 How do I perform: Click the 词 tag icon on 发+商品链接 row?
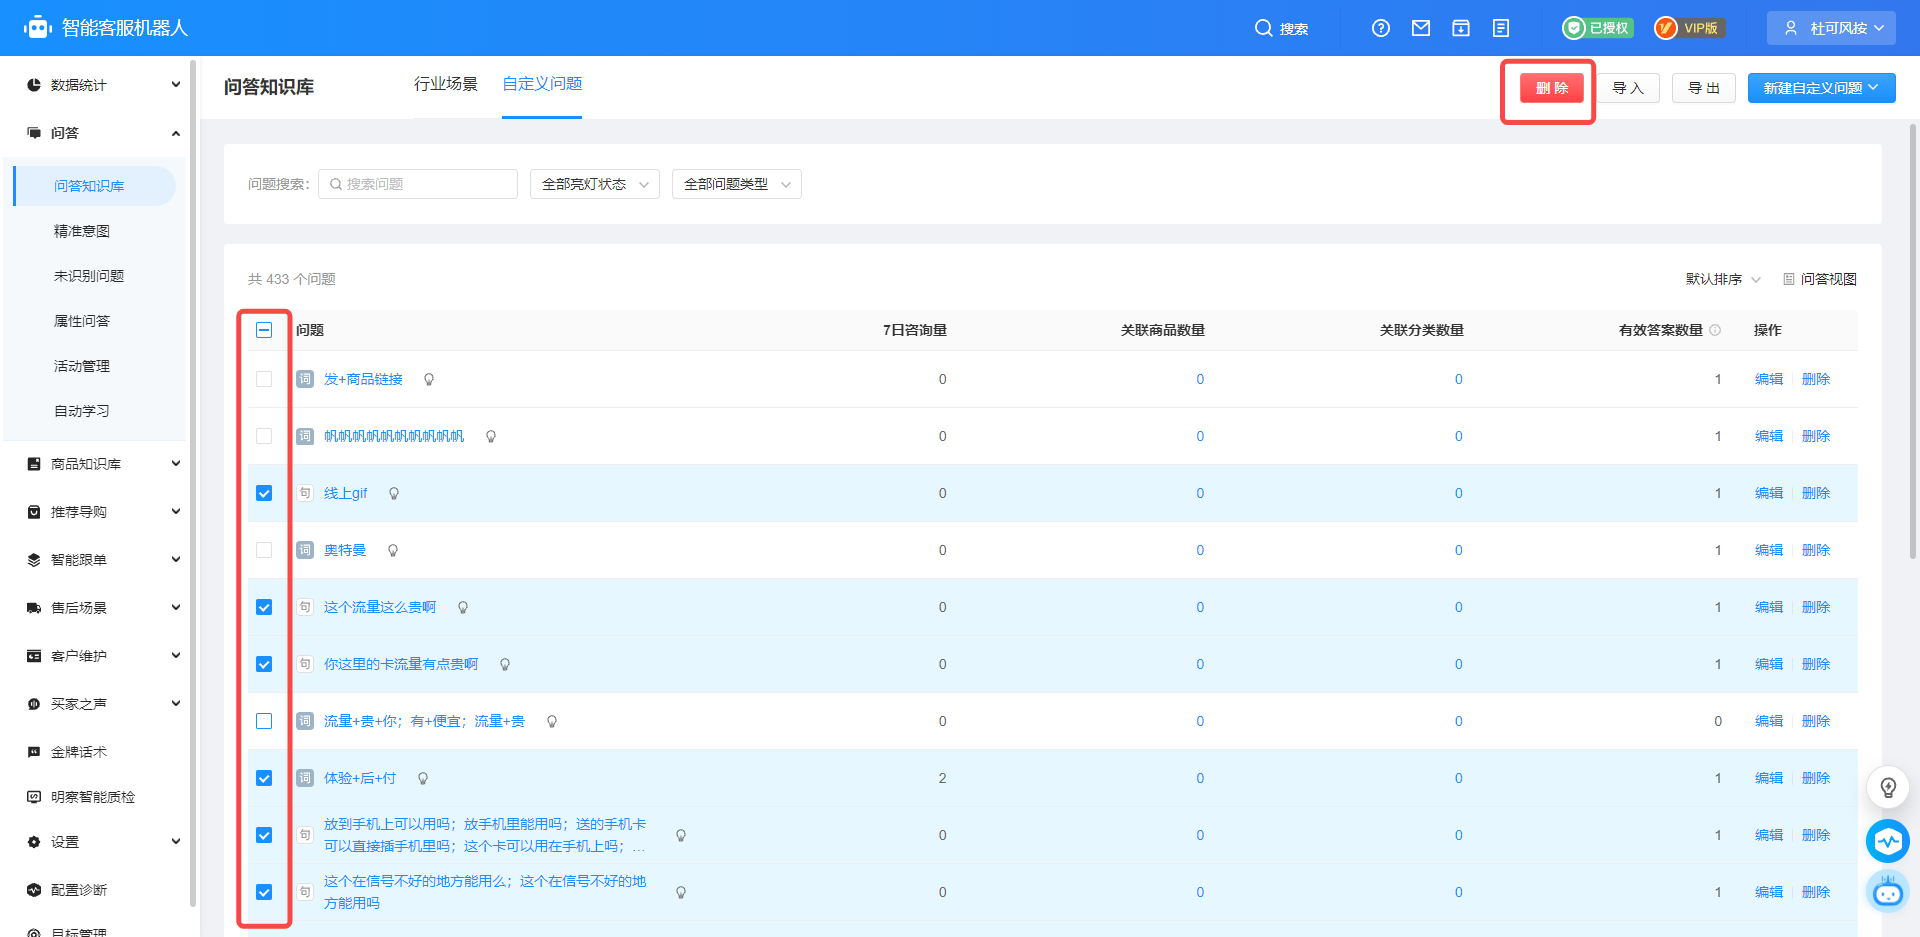coord(305,379)
